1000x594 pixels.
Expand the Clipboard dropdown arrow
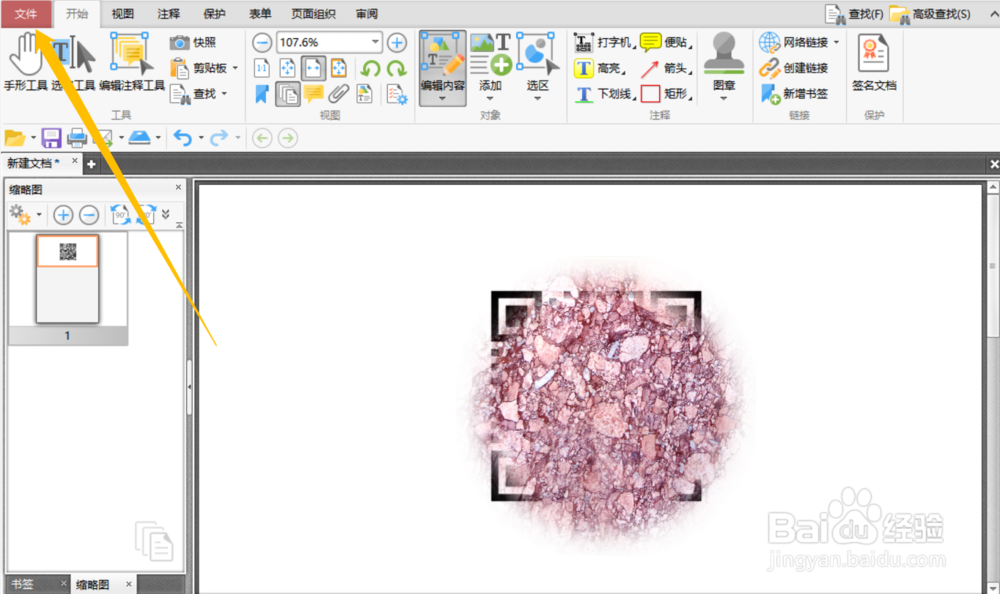(235, 68)
